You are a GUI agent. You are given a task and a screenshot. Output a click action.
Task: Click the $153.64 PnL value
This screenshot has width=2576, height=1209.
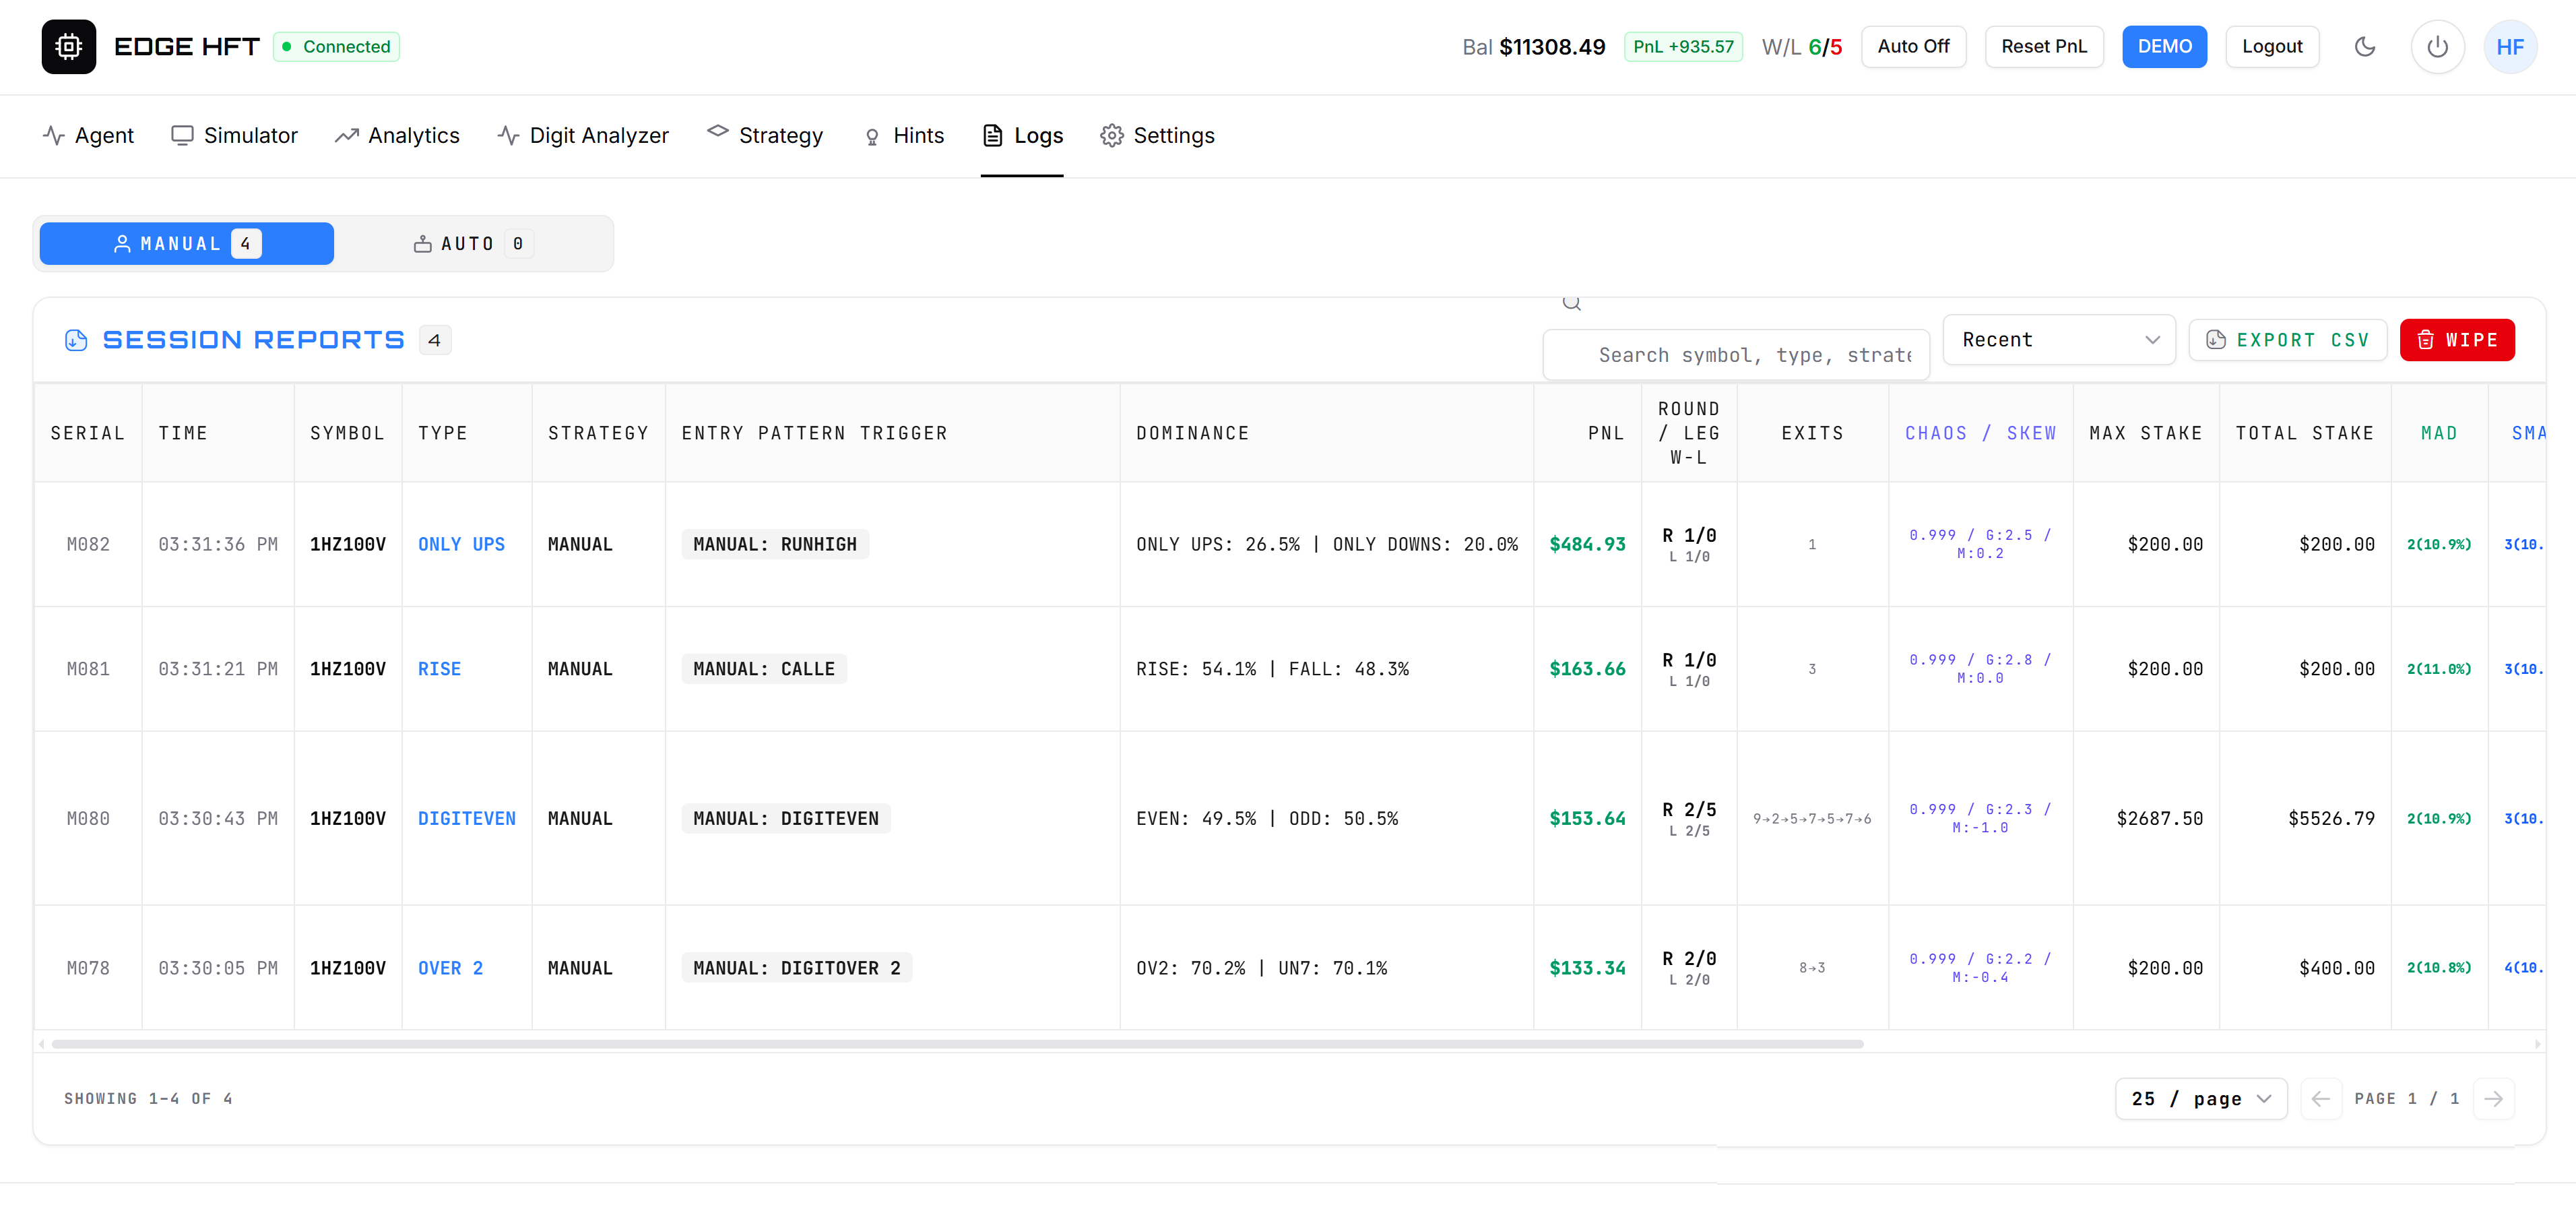pos(1587,819)
